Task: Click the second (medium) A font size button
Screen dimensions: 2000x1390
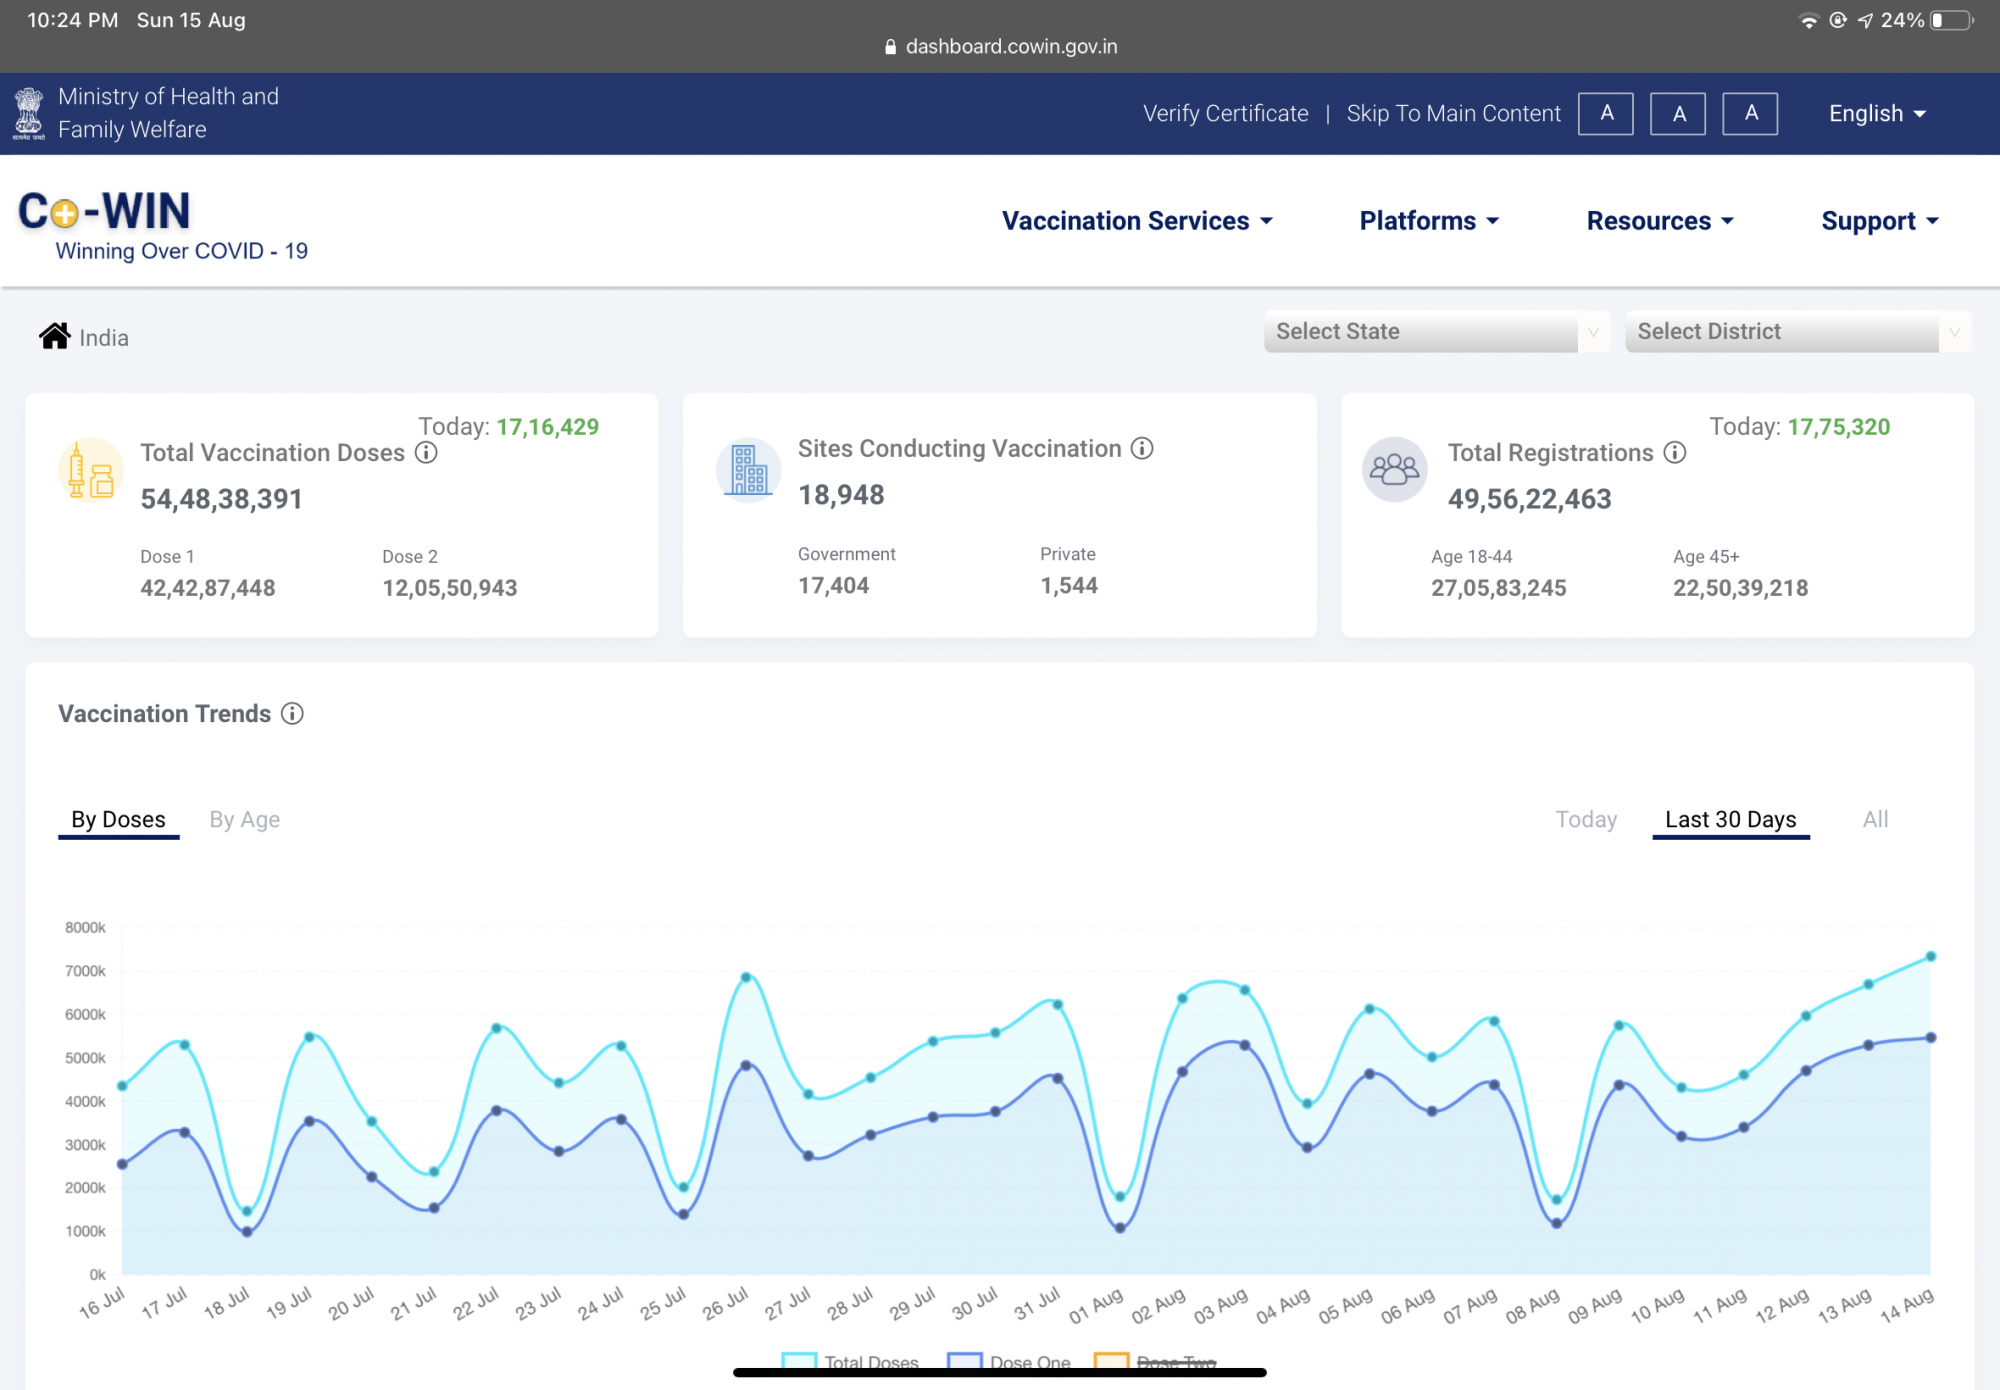Action: pos(1678,114)
